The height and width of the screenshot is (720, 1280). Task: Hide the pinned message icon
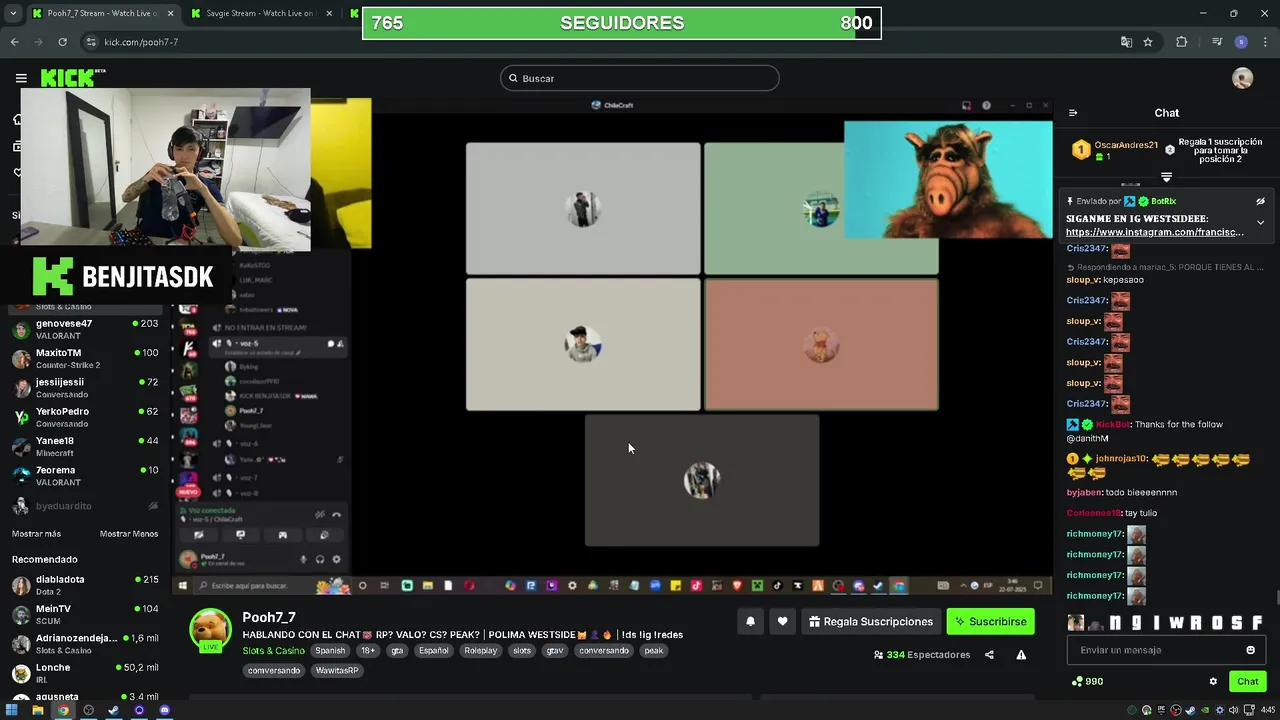(x=1260, y=201)
